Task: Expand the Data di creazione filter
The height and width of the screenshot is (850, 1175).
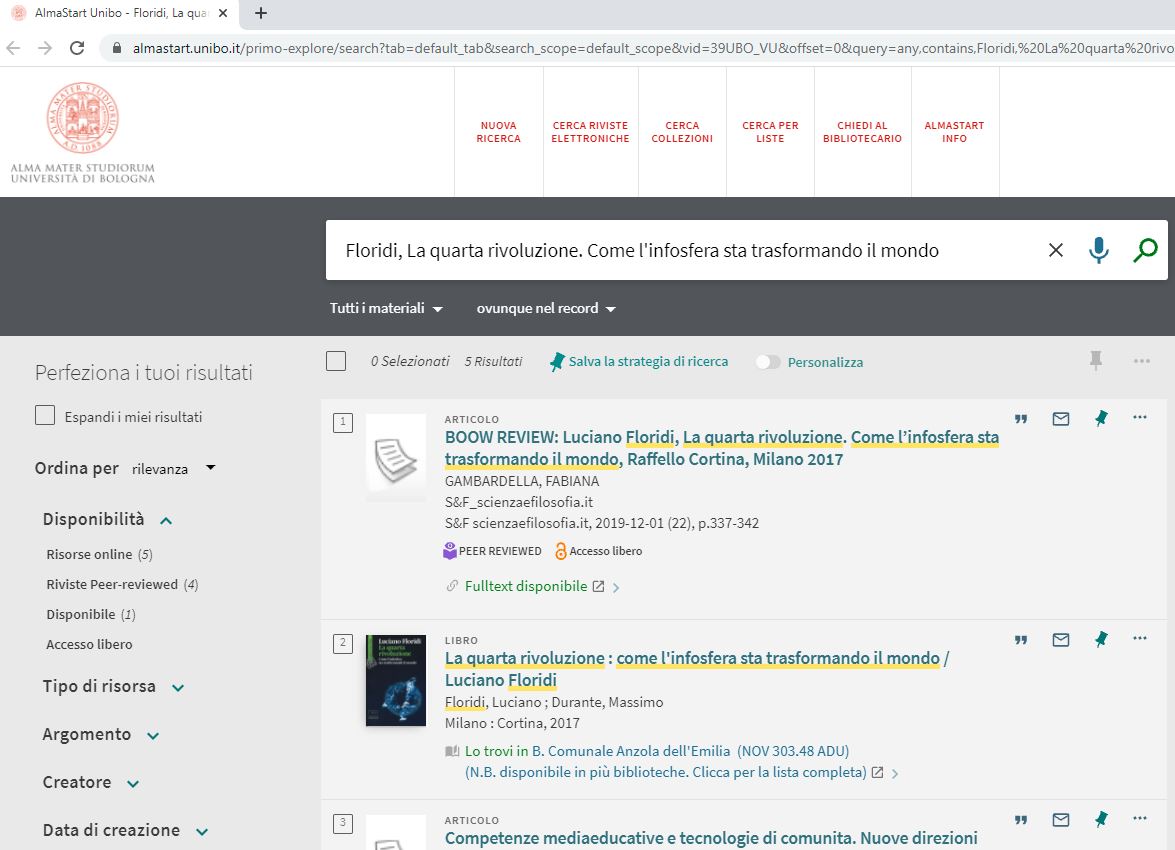Action: [x=125, y=831]
